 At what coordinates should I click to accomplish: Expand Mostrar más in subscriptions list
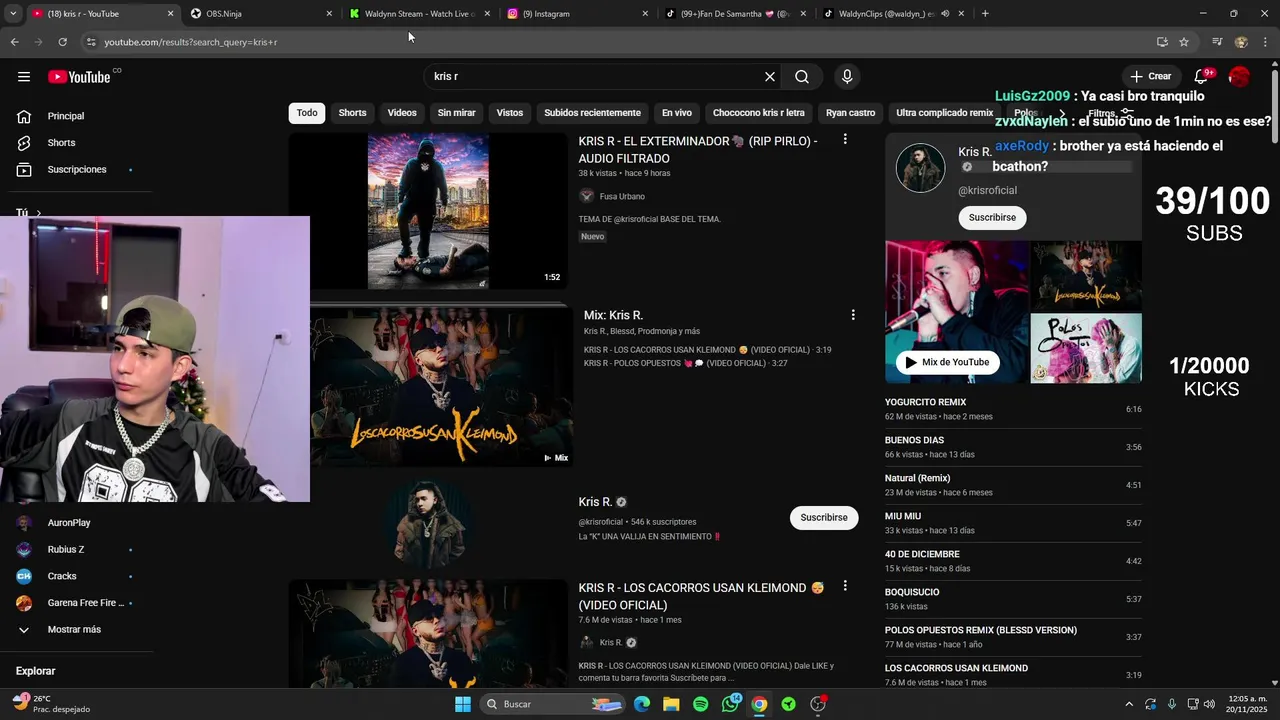tap(76, 630)
